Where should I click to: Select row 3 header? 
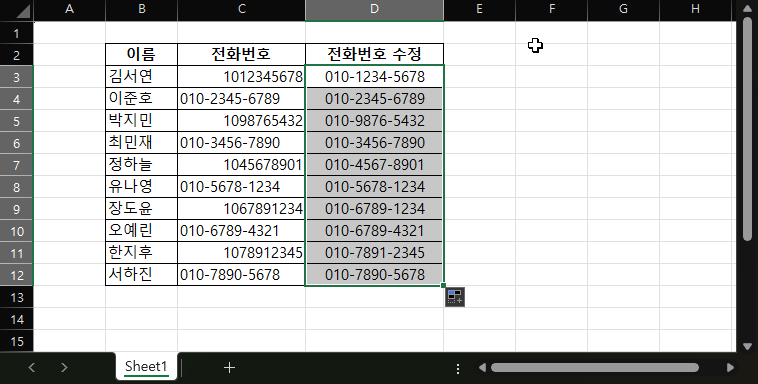pos(17,77)
